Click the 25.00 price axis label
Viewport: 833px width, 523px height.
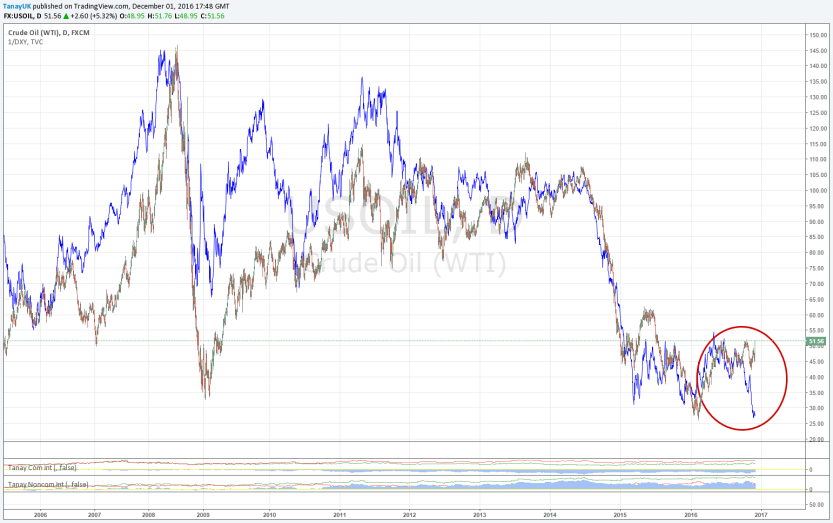point(818,424)
